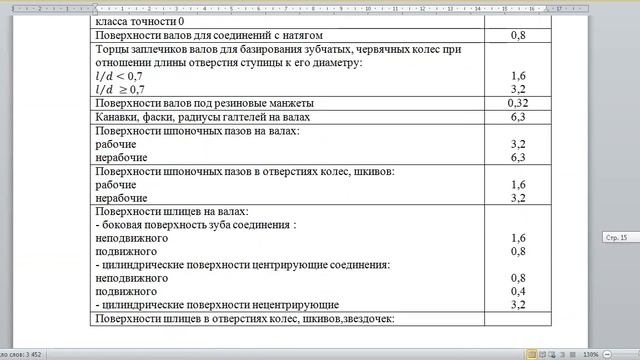Click value 0,32 for резиновые манжеты
This screenshot has width=640, height=360.
(x=518, y=103)
